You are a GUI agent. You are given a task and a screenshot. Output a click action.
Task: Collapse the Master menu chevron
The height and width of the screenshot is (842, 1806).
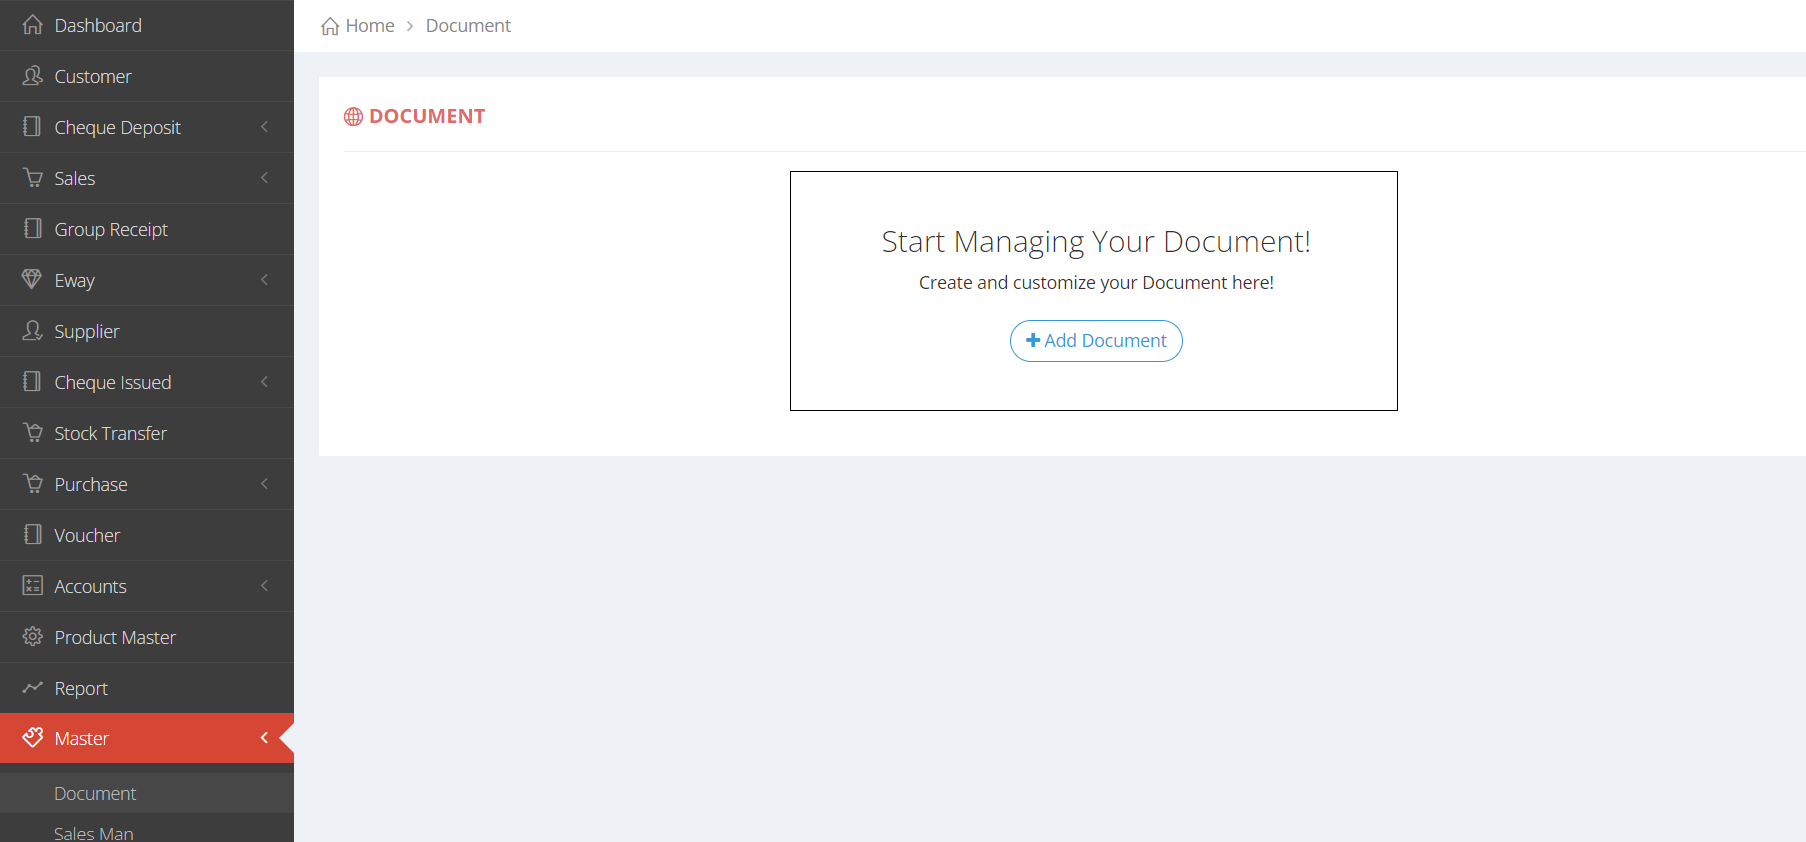click(264, 738)
